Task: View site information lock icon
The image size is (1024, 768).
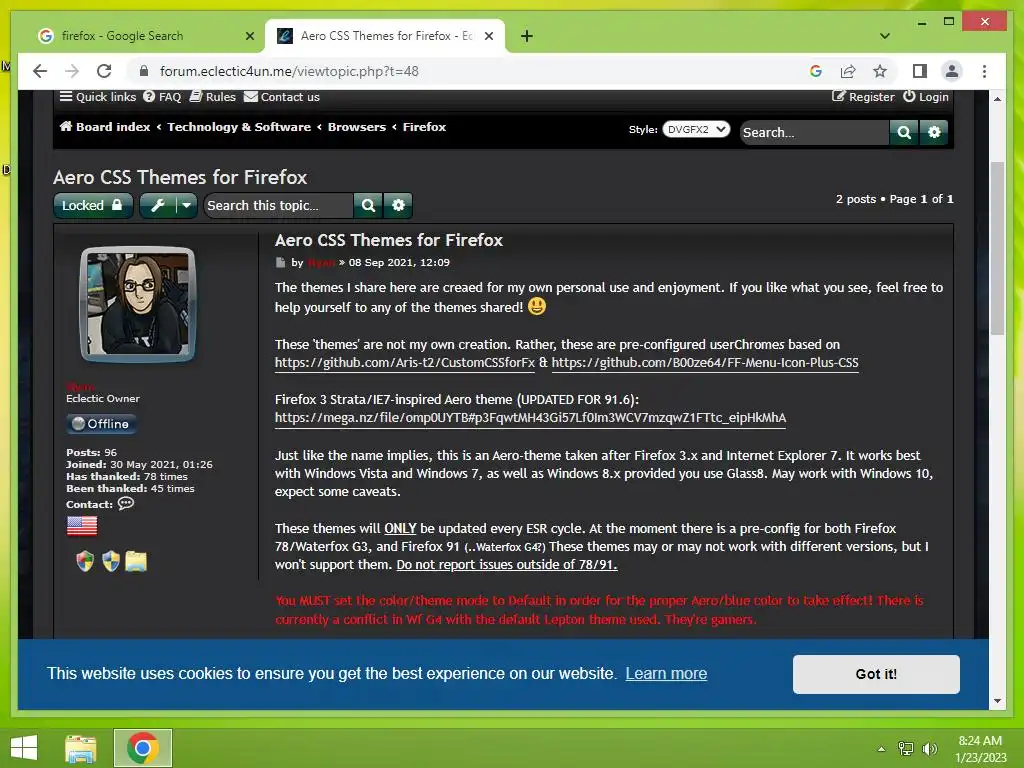Action: tap(144, 71)
